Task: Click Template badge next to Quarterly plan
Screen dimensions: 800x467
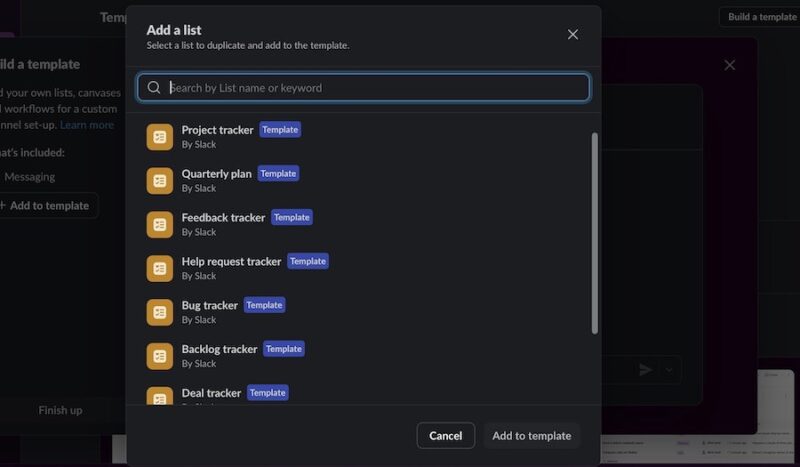Action: coord(278,174)
